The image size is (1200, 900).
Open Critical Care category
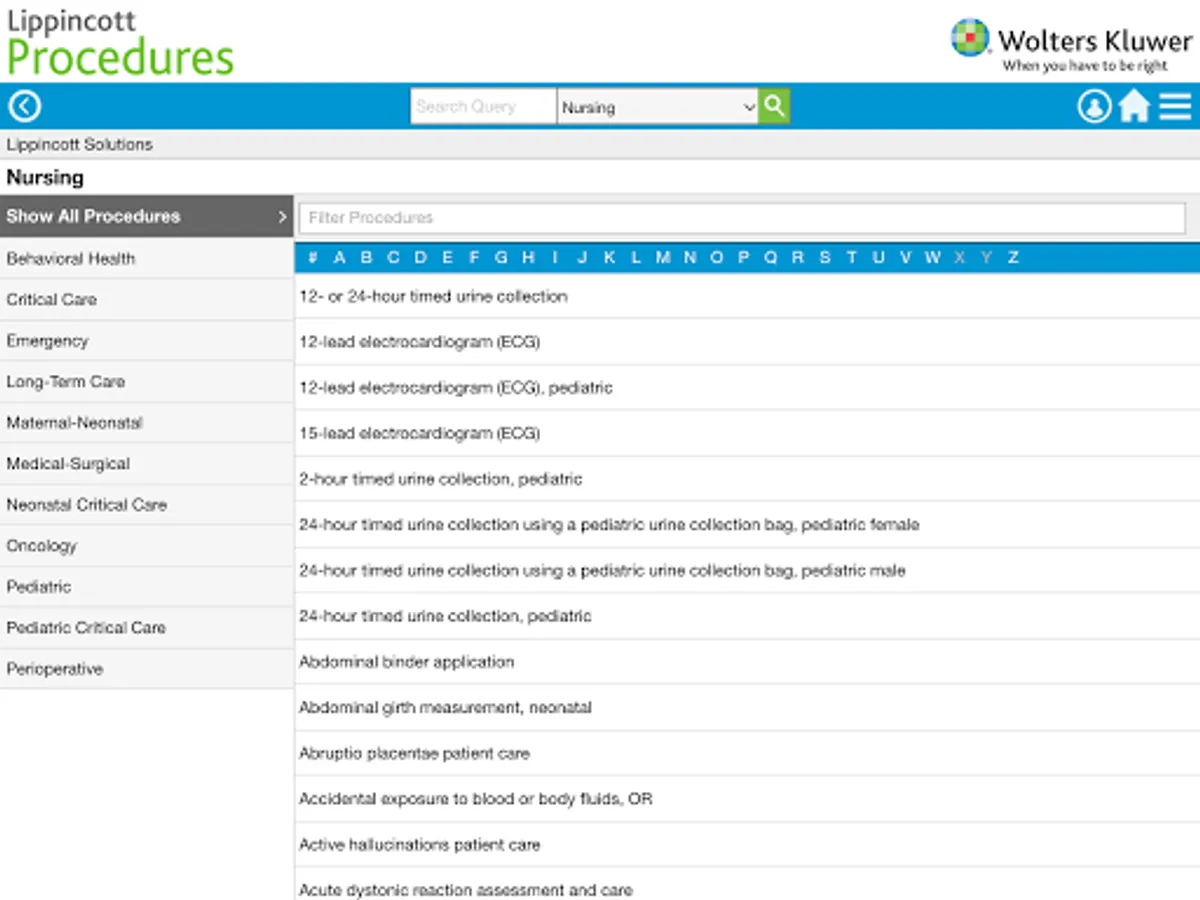point(147,299)
